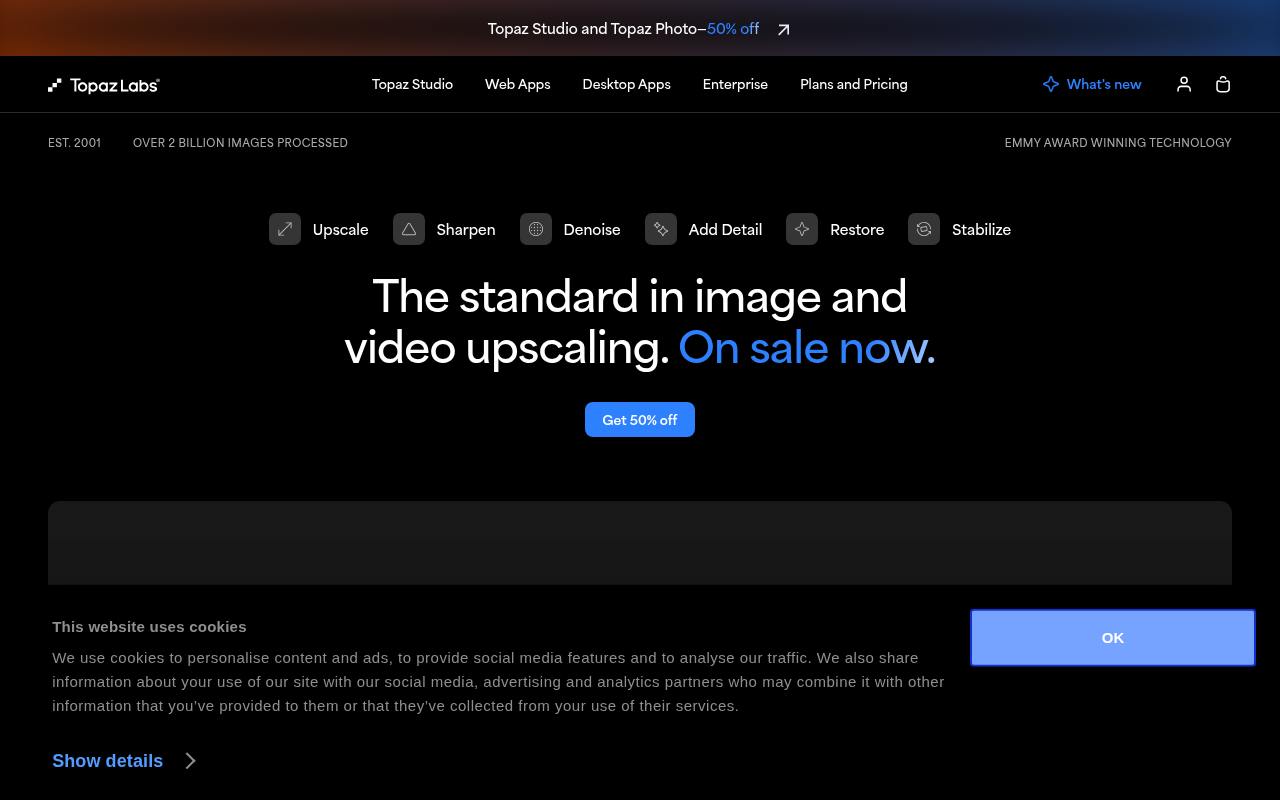Open the Desktop Apps menu
The height and width of the screenshot is (800, 1280).
(x=627, y=84)
